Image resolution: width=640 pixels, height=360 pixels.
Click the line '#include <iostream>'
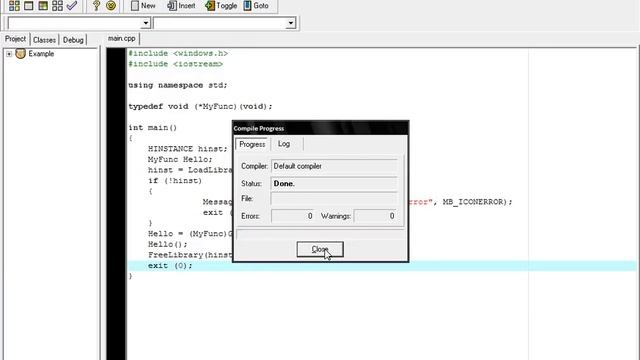coord(176,64)
